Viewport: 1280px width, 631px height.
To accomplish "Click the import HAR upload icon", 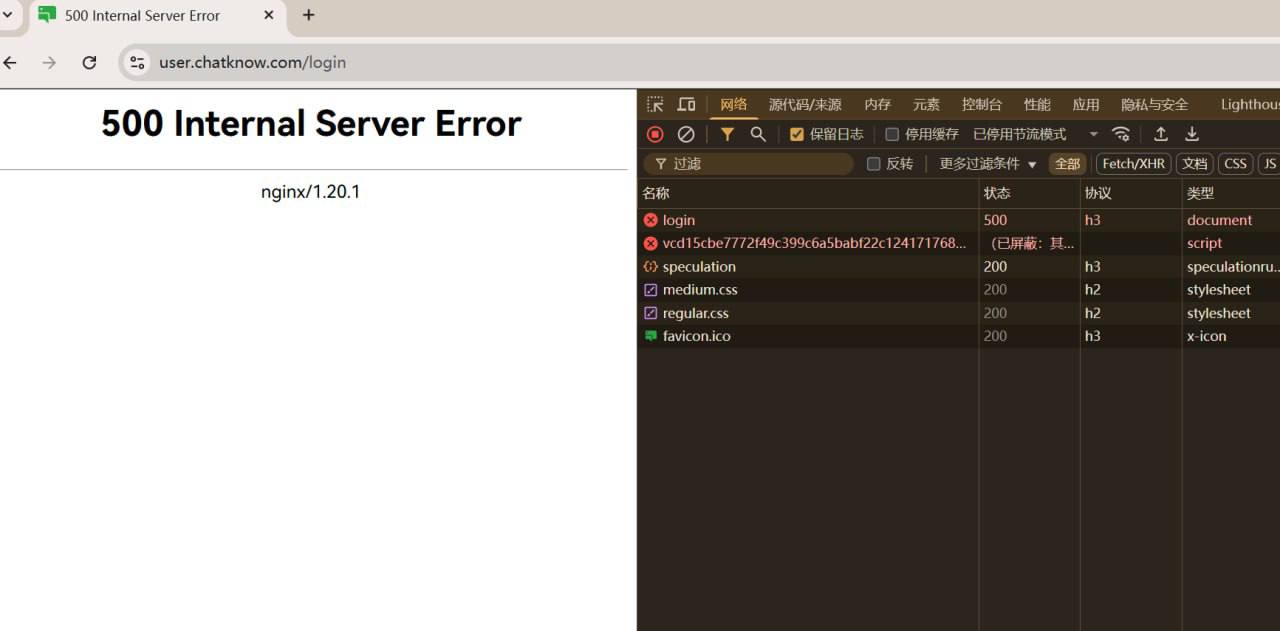I will [1161, 134].
